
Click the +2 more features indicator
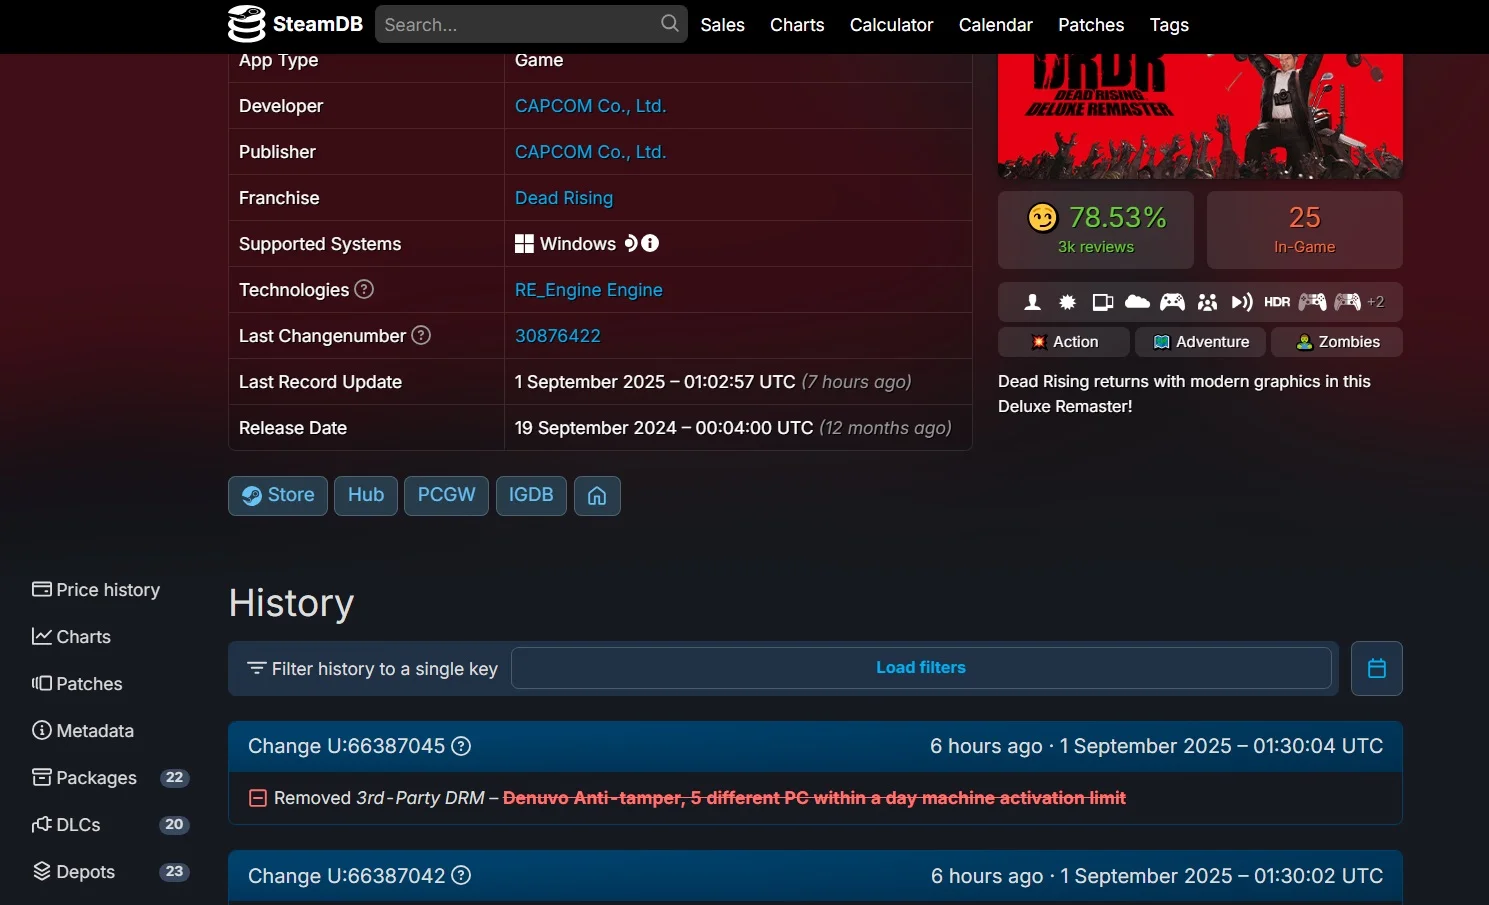(1376, 302)
